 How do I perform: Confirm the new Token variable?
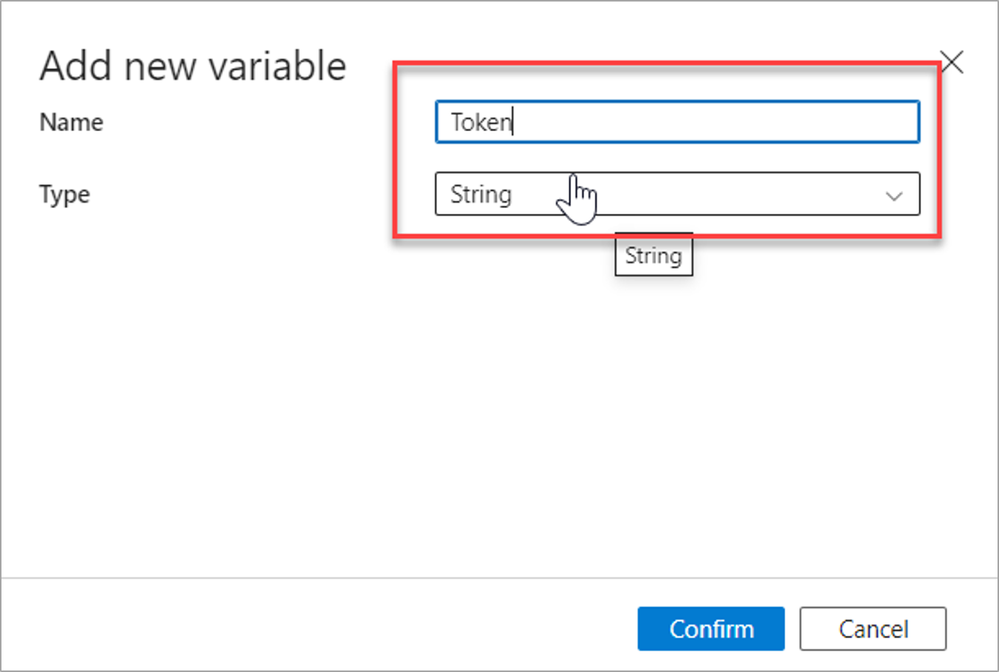tap(711, 629)
